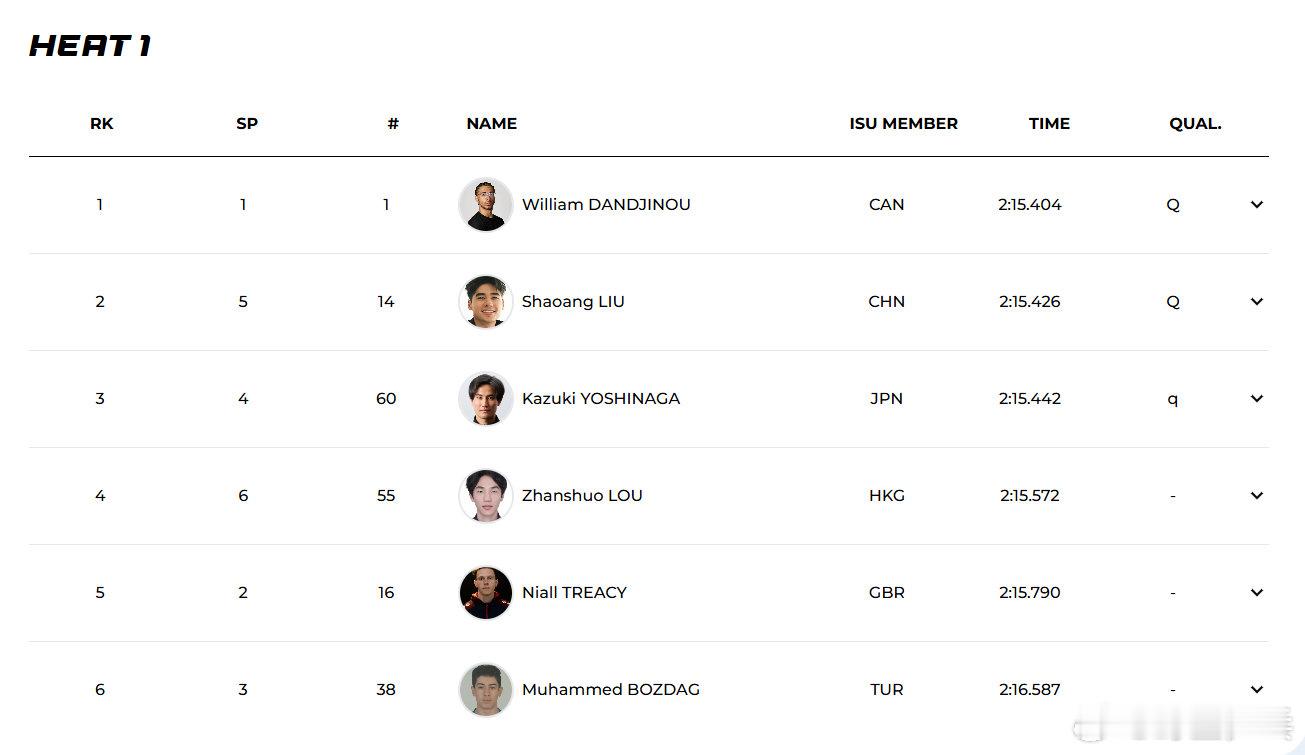The width and height of the screenshot is (1305, 755).
Task: Open Zhanshuo LOU's row dropdown arrow
Action: pyautogui.click(x=1257, y=496)
